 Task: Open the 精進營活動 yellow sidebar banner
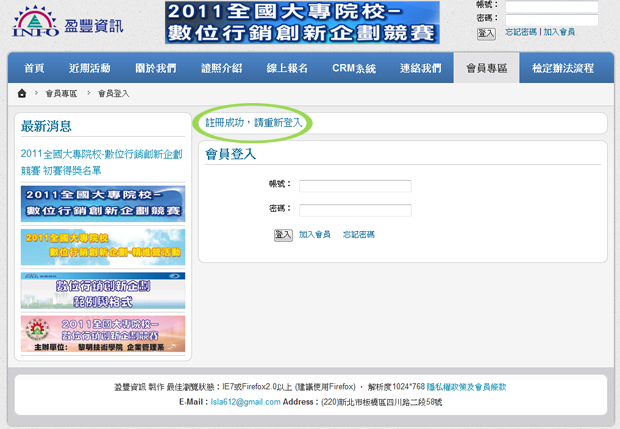coord(103,246)
